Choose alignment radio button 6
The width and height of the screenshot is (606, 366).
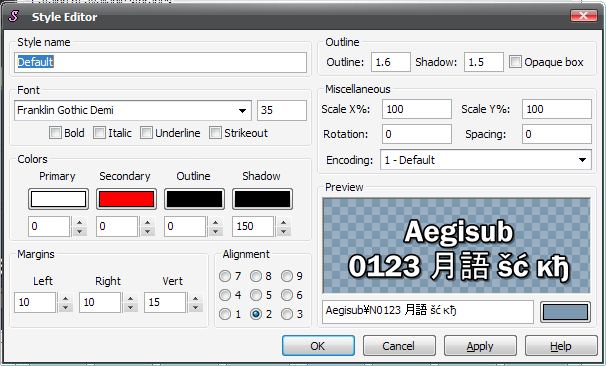pos(287,295)
